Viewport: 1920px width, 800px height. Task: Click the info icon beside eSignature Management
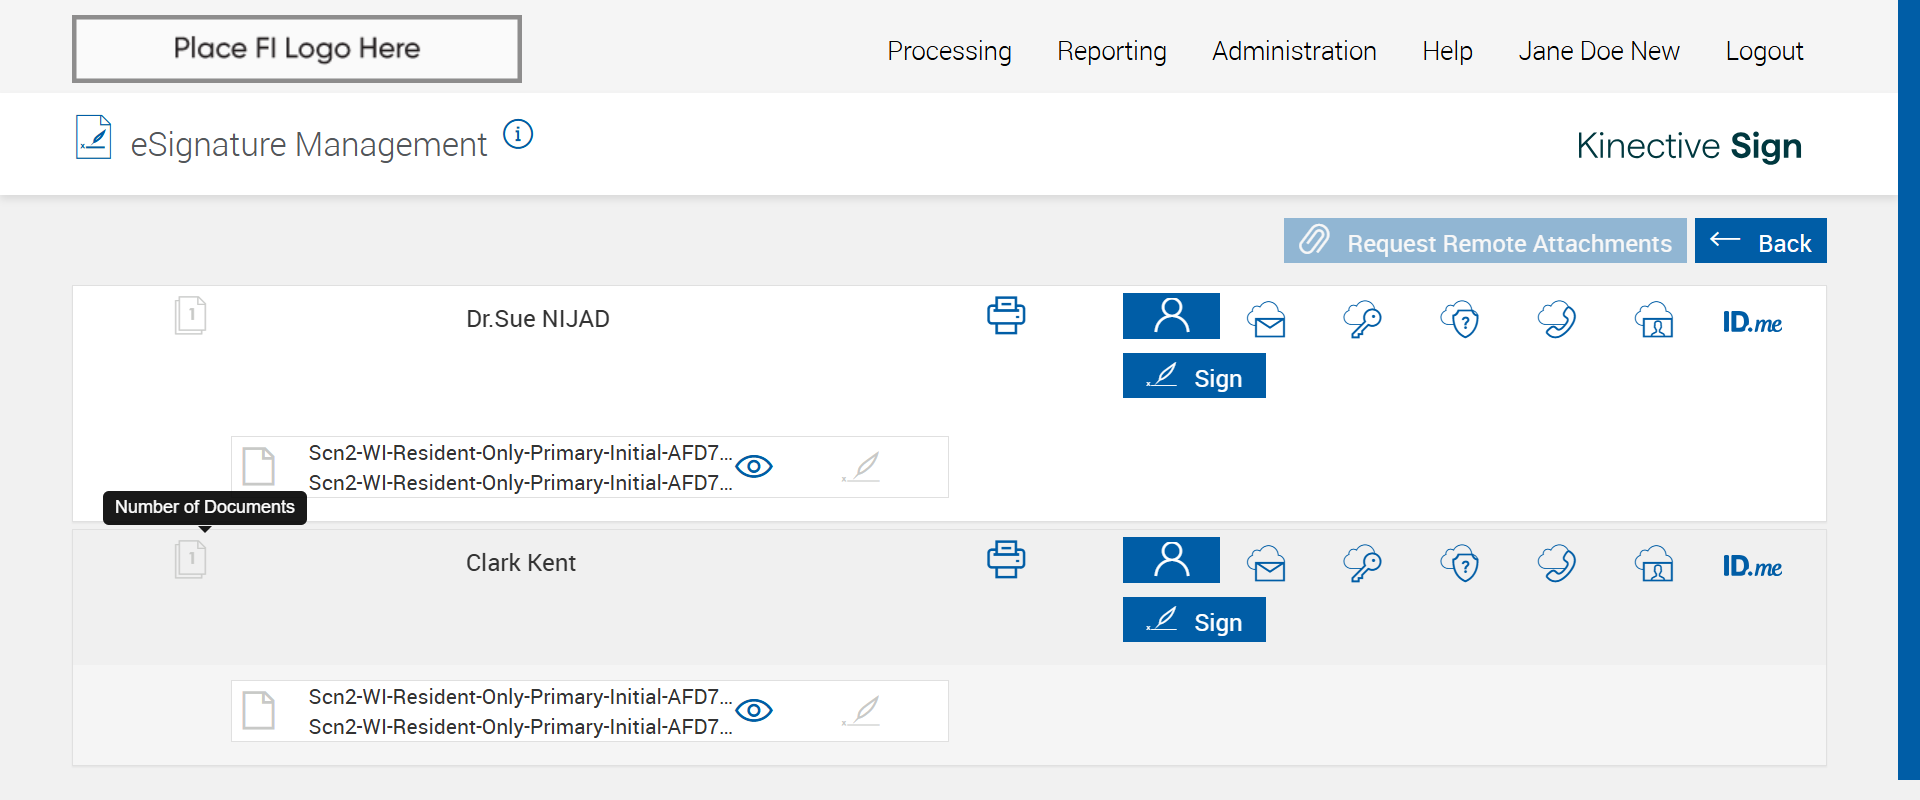coord(518,134)
